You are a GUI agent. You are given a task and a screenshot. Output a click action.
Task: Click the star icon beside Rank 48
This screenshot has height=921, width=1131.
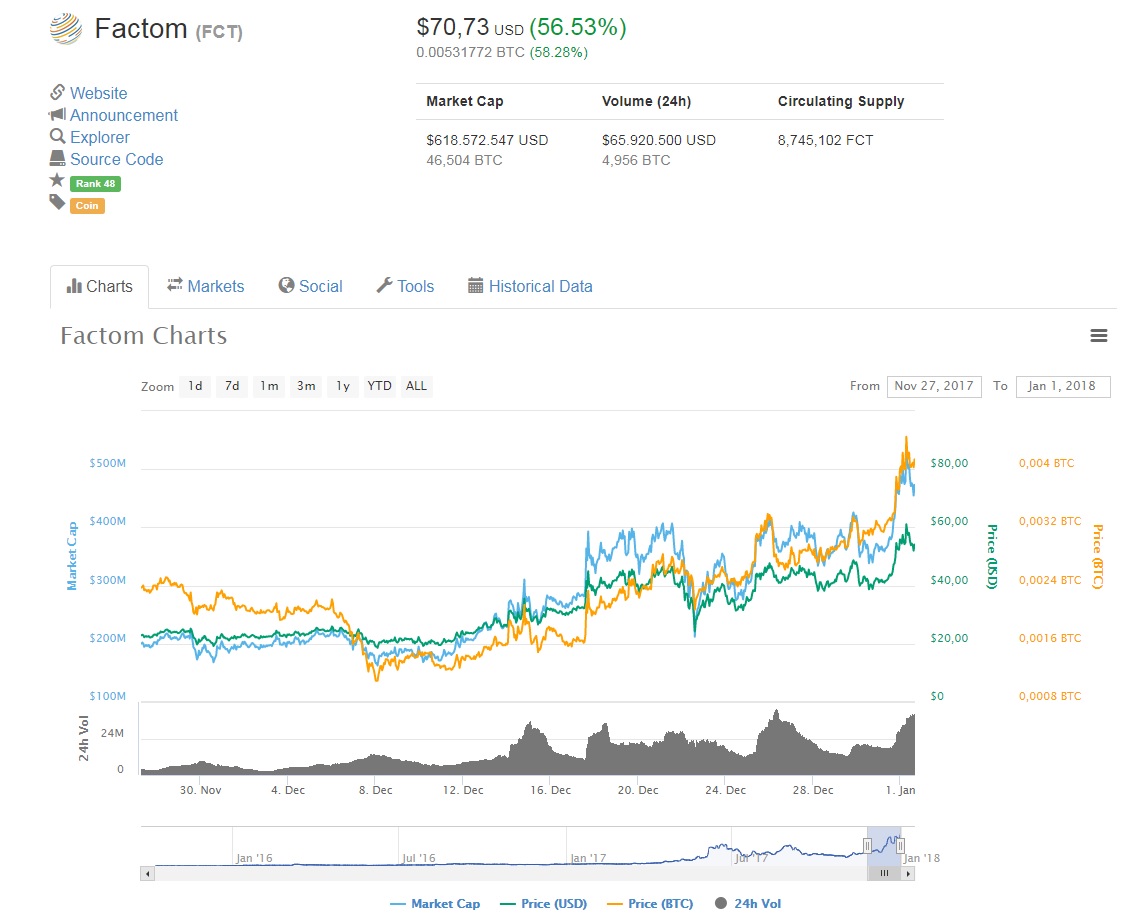pyautogui.click(x=57, y=180)
